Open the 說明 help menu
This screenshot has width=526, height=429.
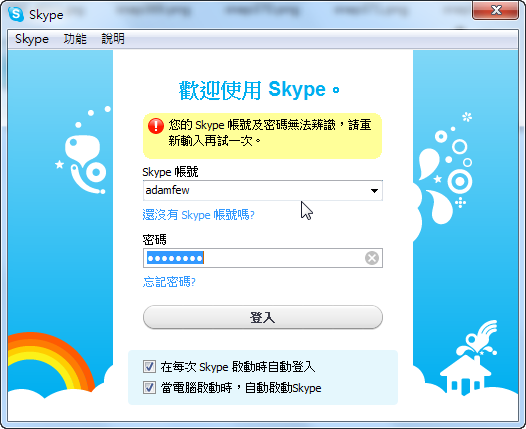tap(113, 39)
